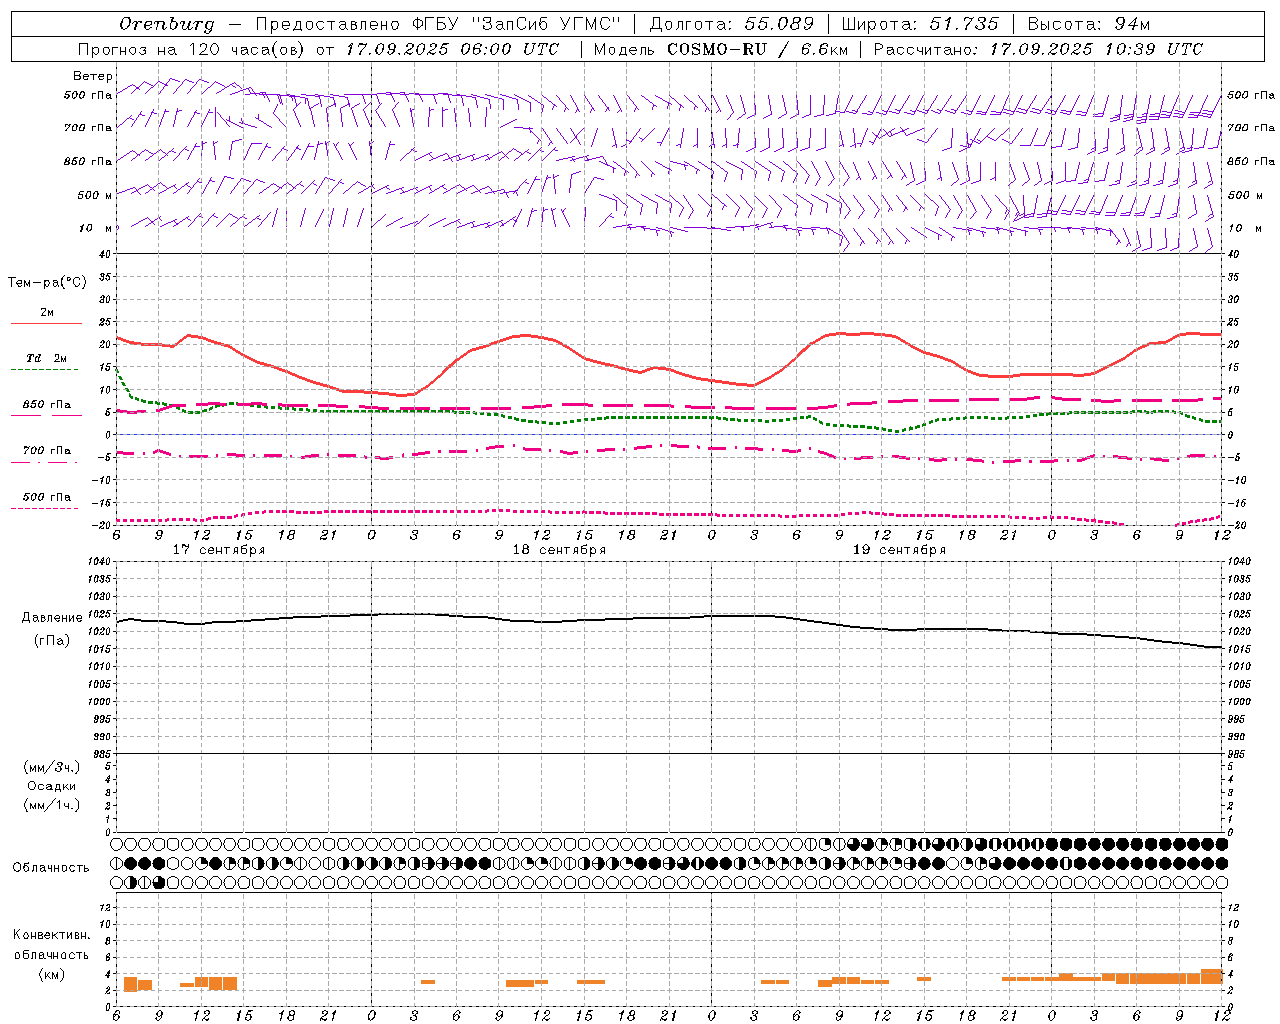
Task: Click the Высота: 94м value
Action: coord(1091,24)
